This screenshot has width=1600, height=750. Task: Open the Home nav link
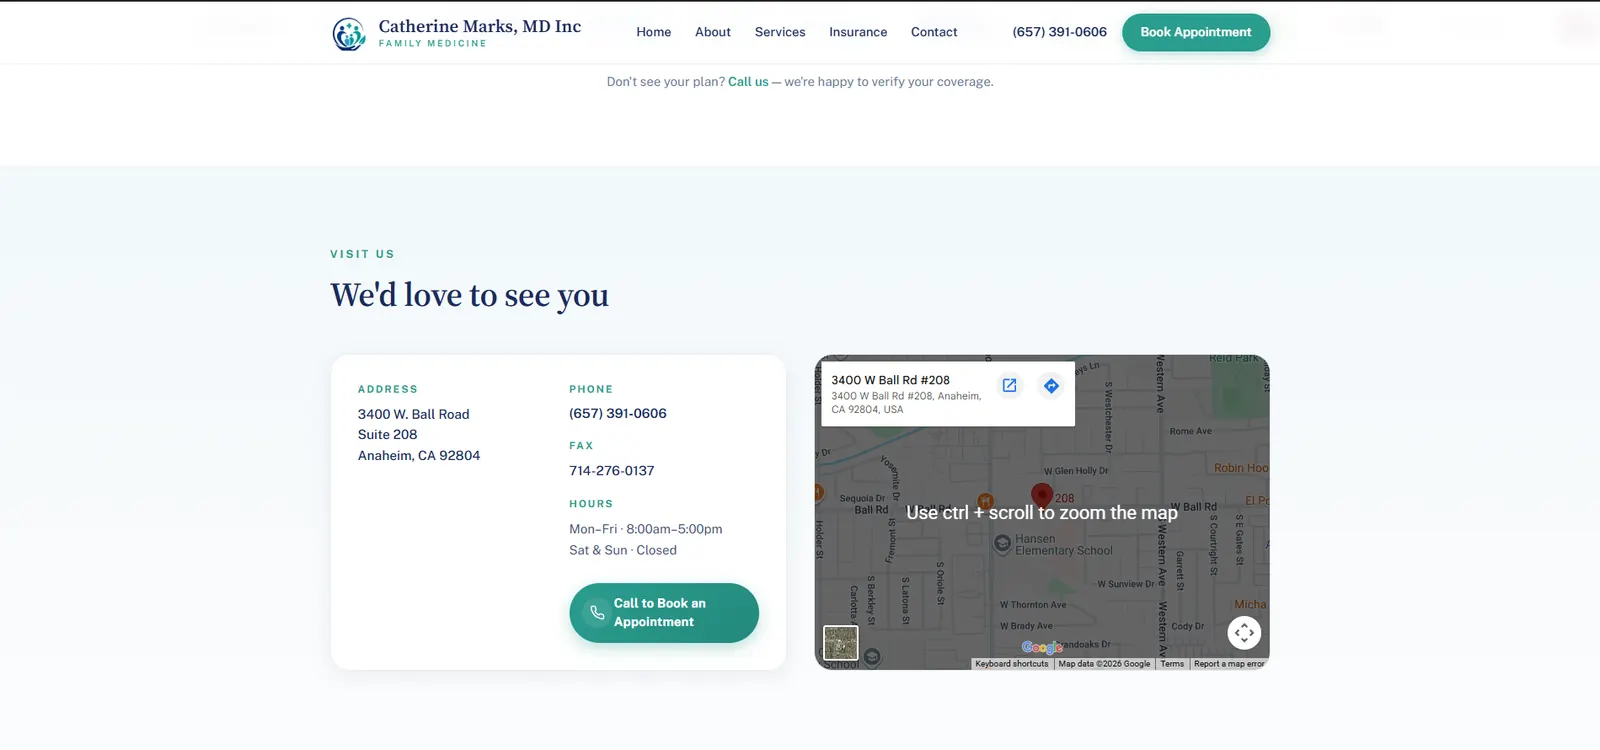click(654, 32)
